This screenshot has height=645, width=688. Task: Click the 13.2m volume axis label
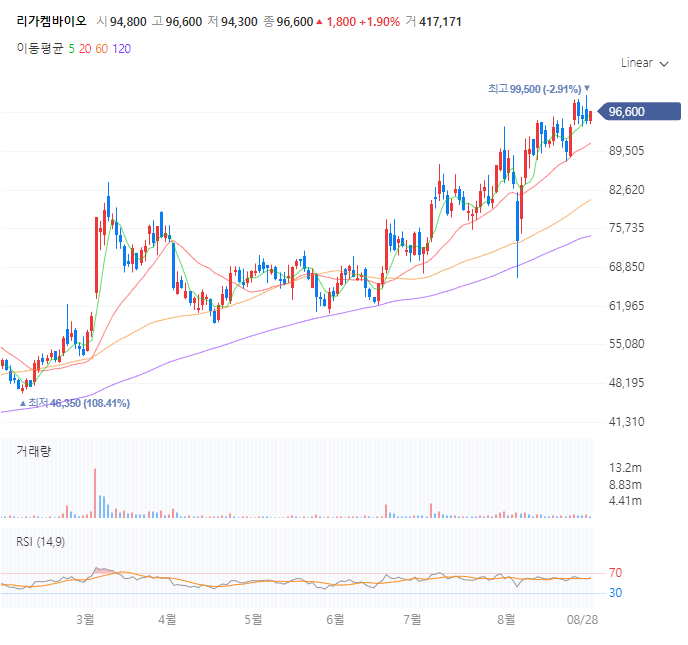625,468
